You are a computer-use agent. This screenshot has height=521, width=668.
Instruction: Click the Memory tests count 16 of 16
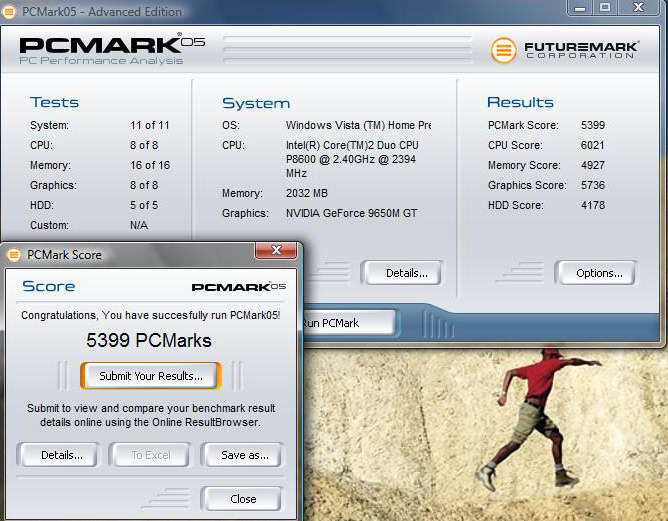coord(150,165)
